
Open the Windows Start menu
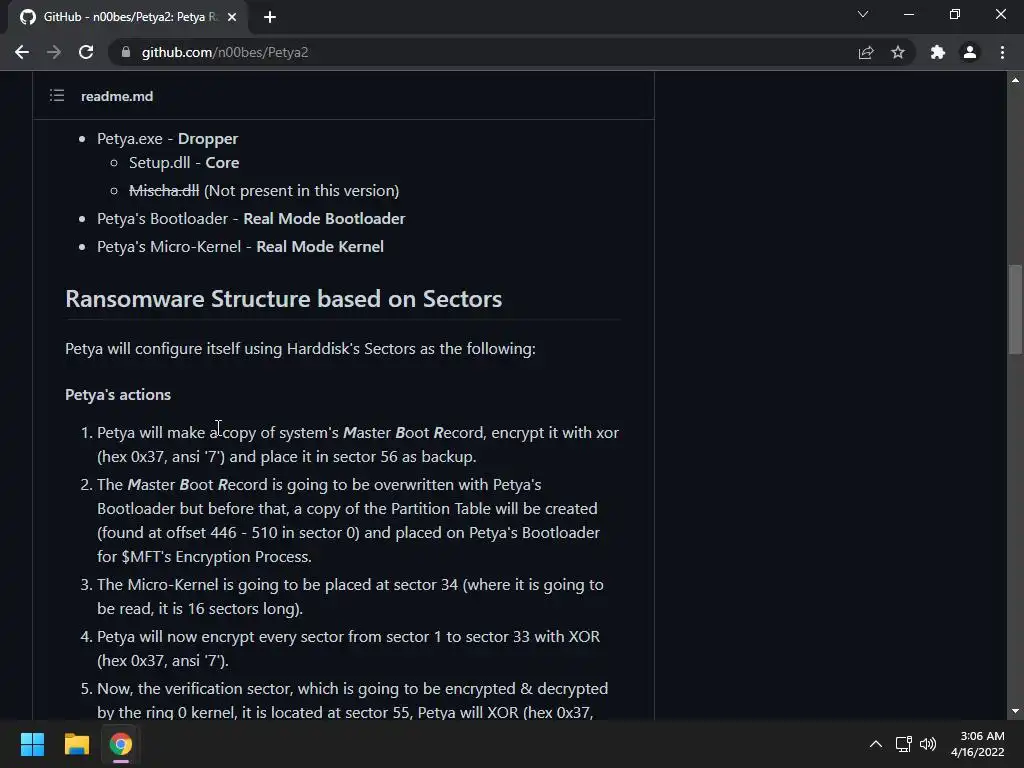tap(32, 744)
